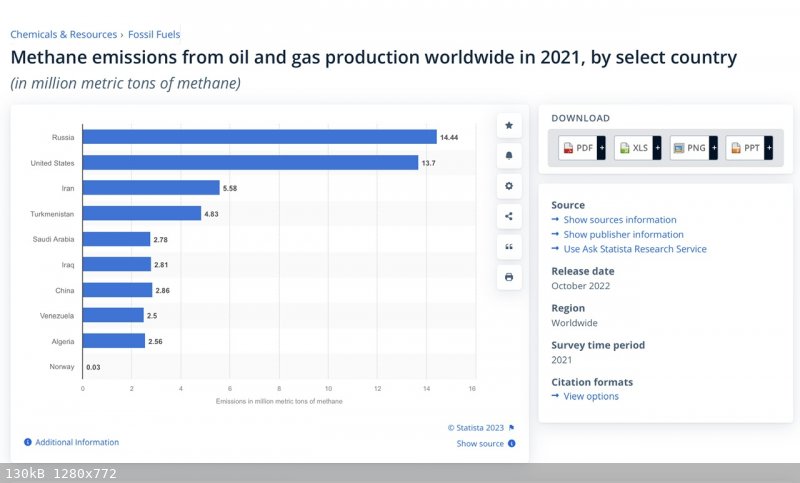Click Additional Information link text
Screen dimensions: 800x483
coord(77,442)
